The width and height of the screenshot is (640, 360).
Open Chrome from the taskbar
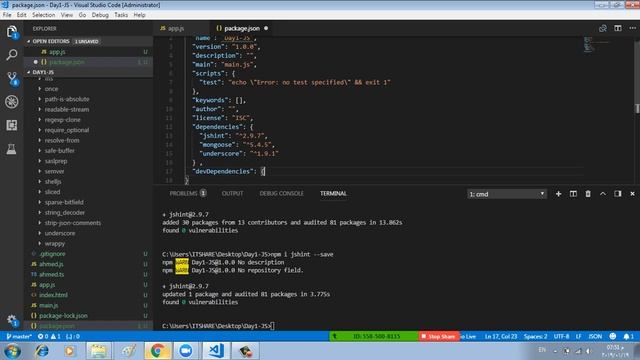(x=158, y=351)
